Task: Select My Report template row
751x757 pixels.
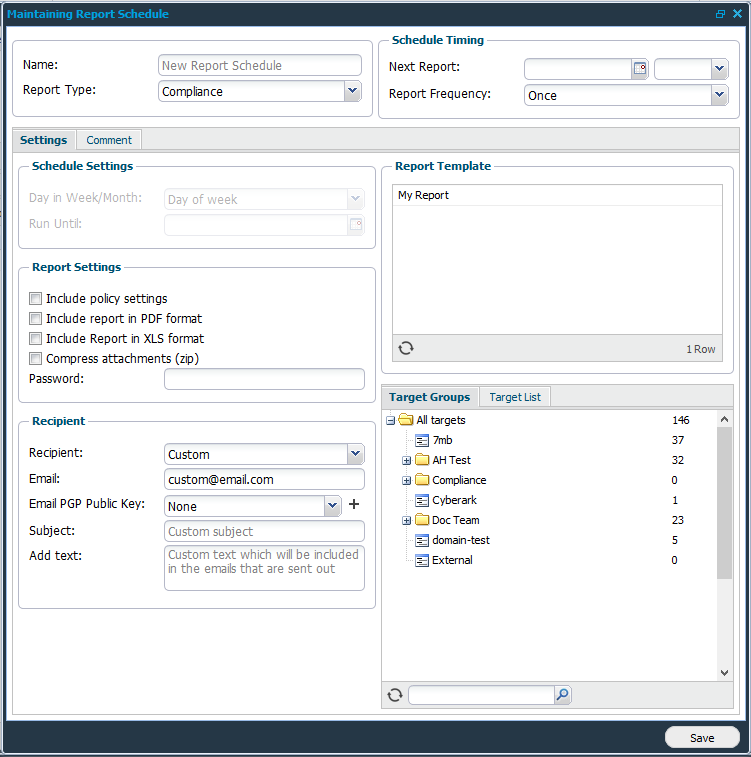Action: pos(556,196)
